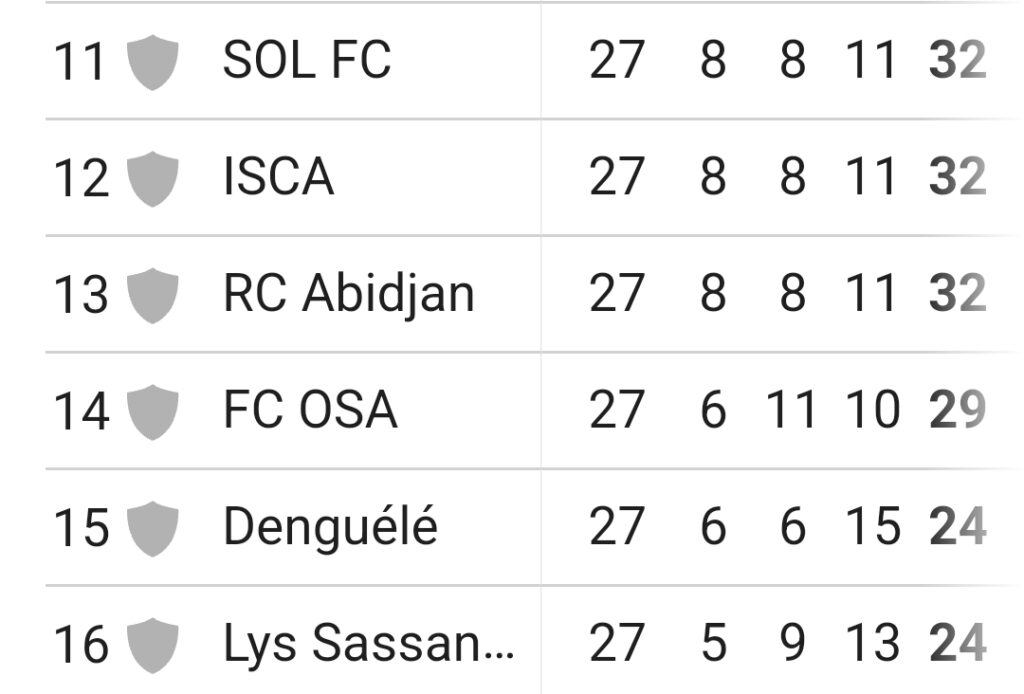The image size is (1024, 694).
Task: Select the truncated Lys Sassan… team name
Action: coord(369,645)
